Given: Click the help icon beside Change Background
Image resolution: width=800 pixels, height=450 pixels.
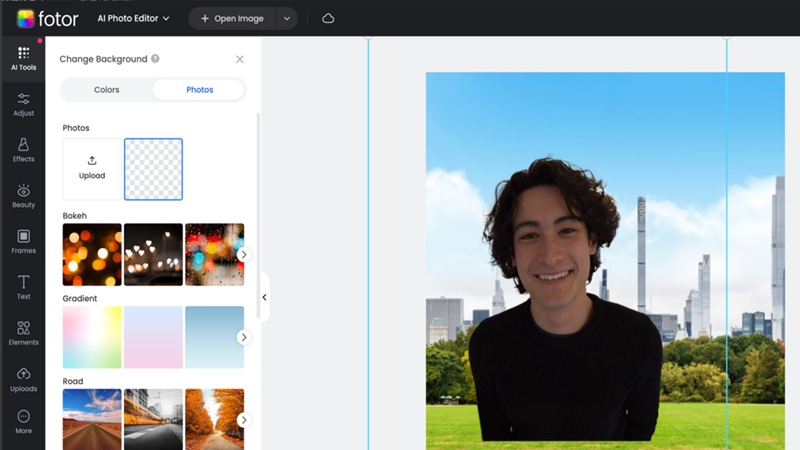Looking at the screenshot, I should [155, 59].
